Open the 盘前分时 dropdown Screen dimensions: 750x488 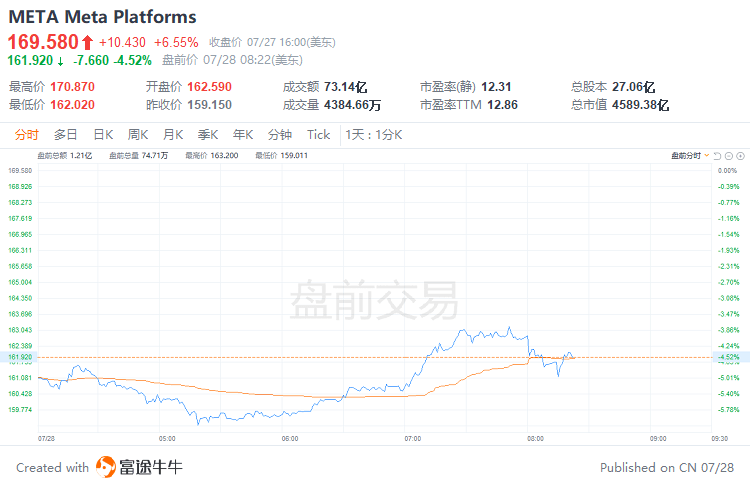tap(690, 156)
